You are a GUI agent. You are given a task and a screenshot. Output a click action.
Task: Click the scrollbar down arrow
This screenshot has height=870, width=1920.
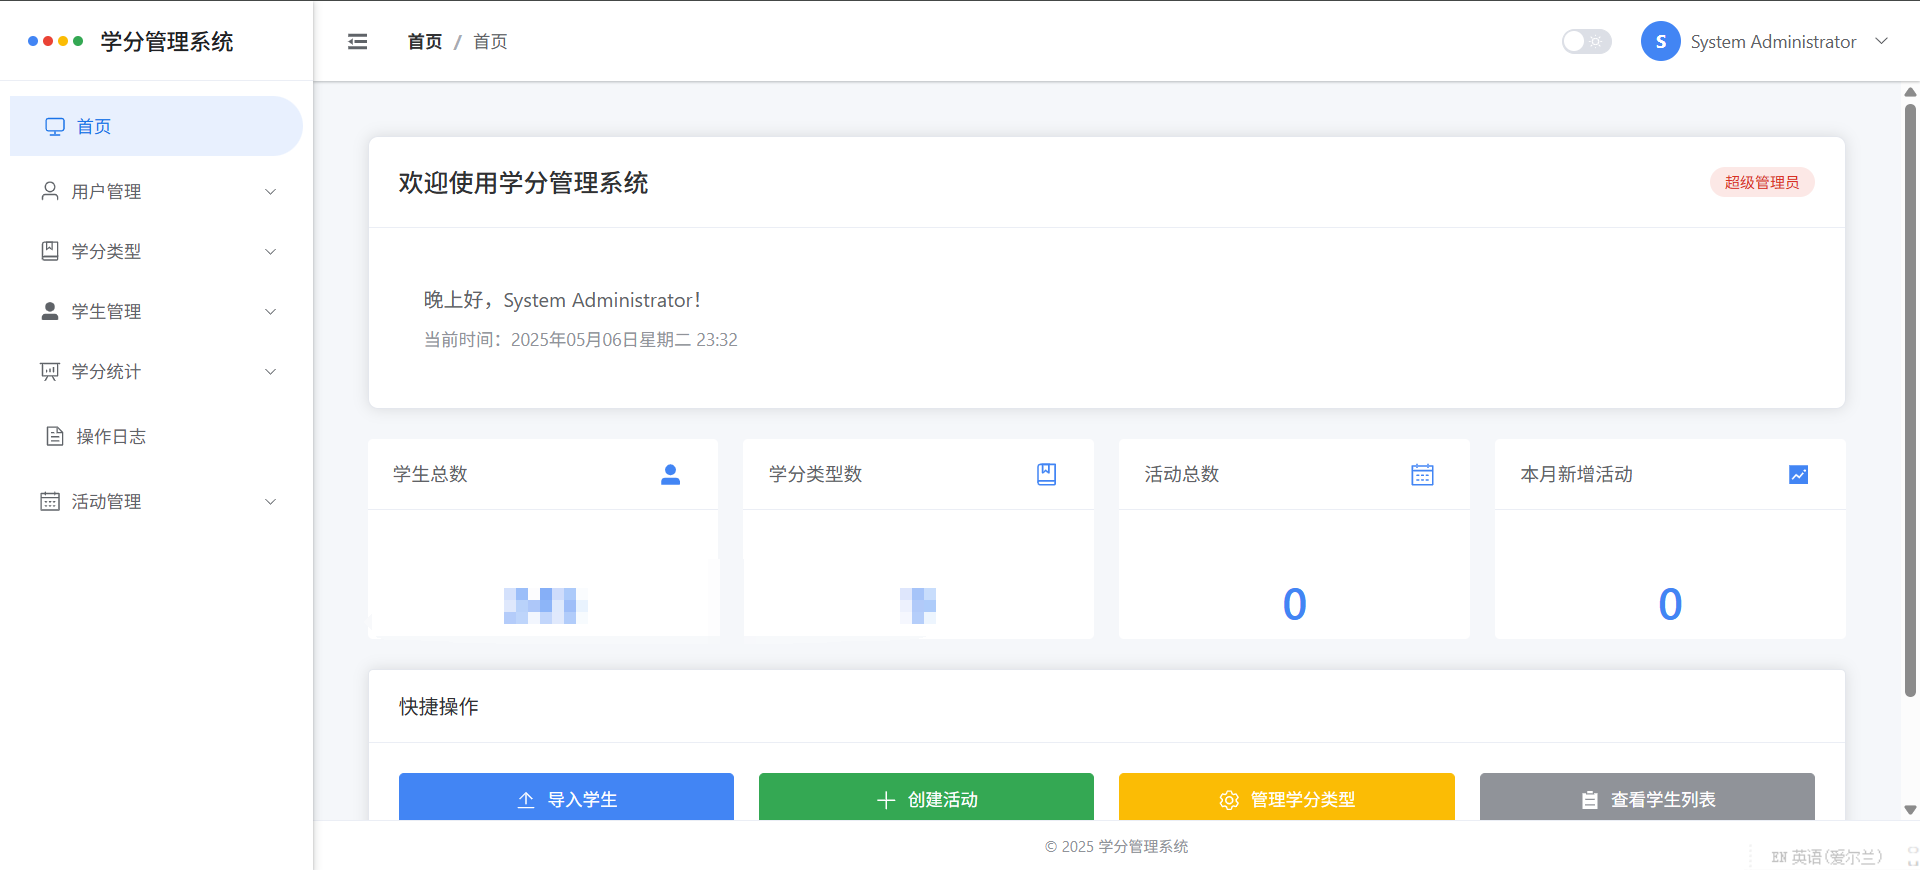click(1910, 810)
